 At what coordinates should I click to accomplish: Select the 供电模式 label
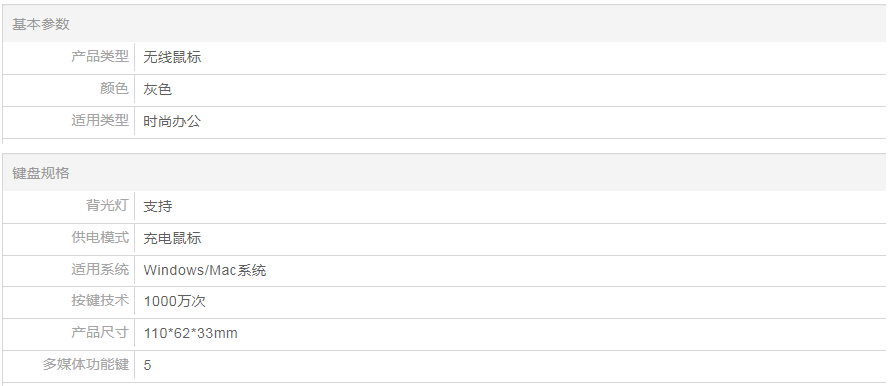(x=100, y=237)
